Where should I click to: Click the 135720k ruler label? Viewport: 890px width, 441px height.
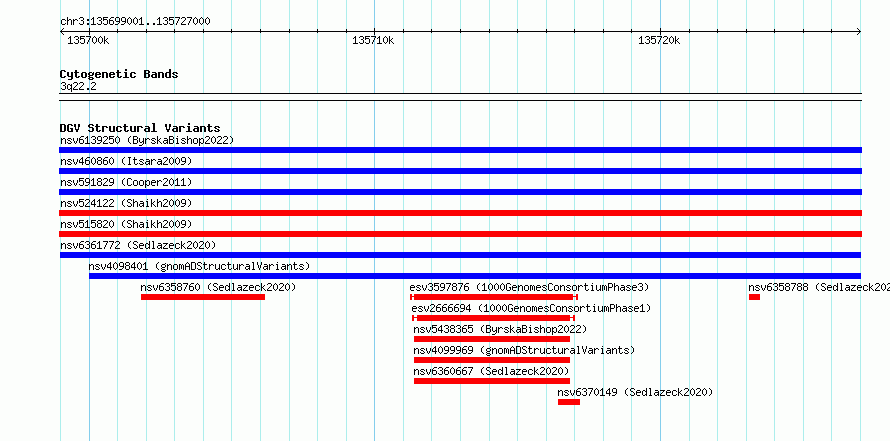tap(660, 40)
